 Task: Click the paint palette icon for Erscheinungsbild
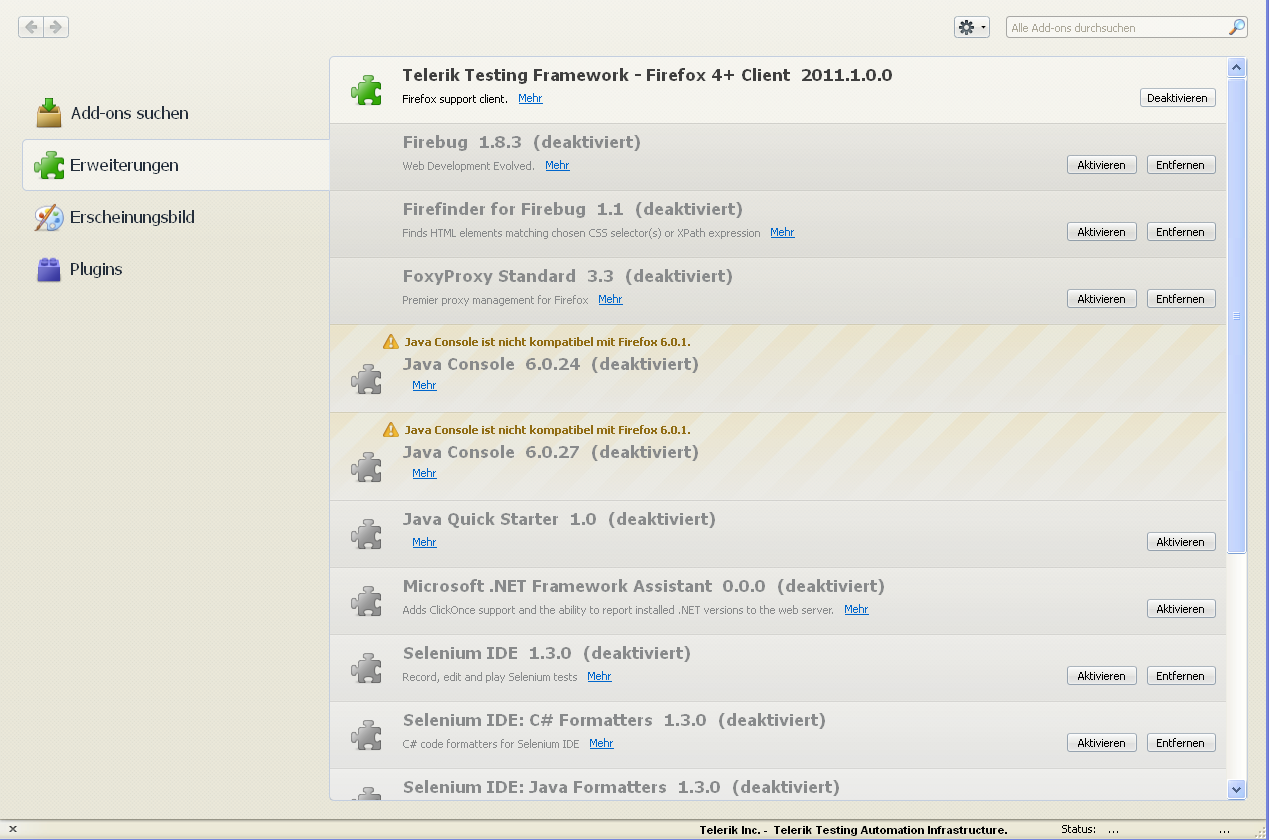click(49, 217)
